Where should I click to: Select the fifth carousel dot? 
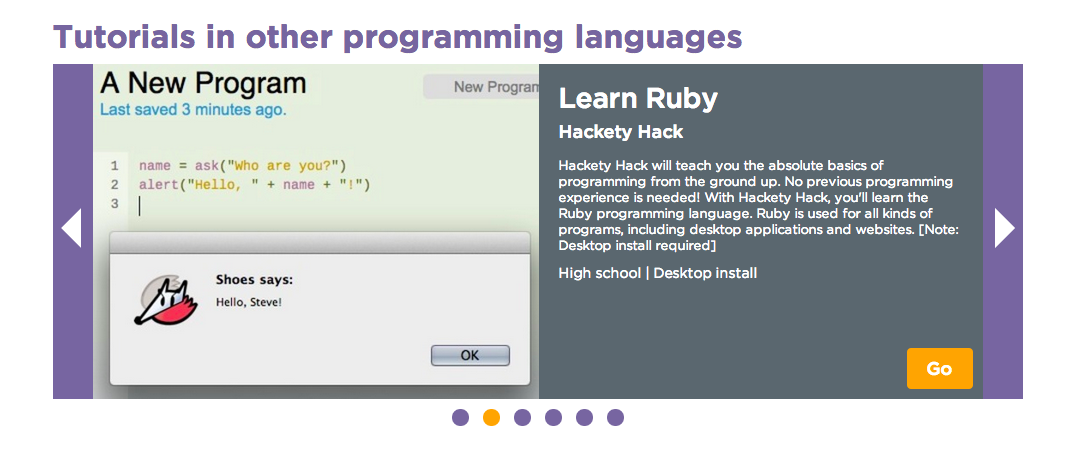coord(584,417)
